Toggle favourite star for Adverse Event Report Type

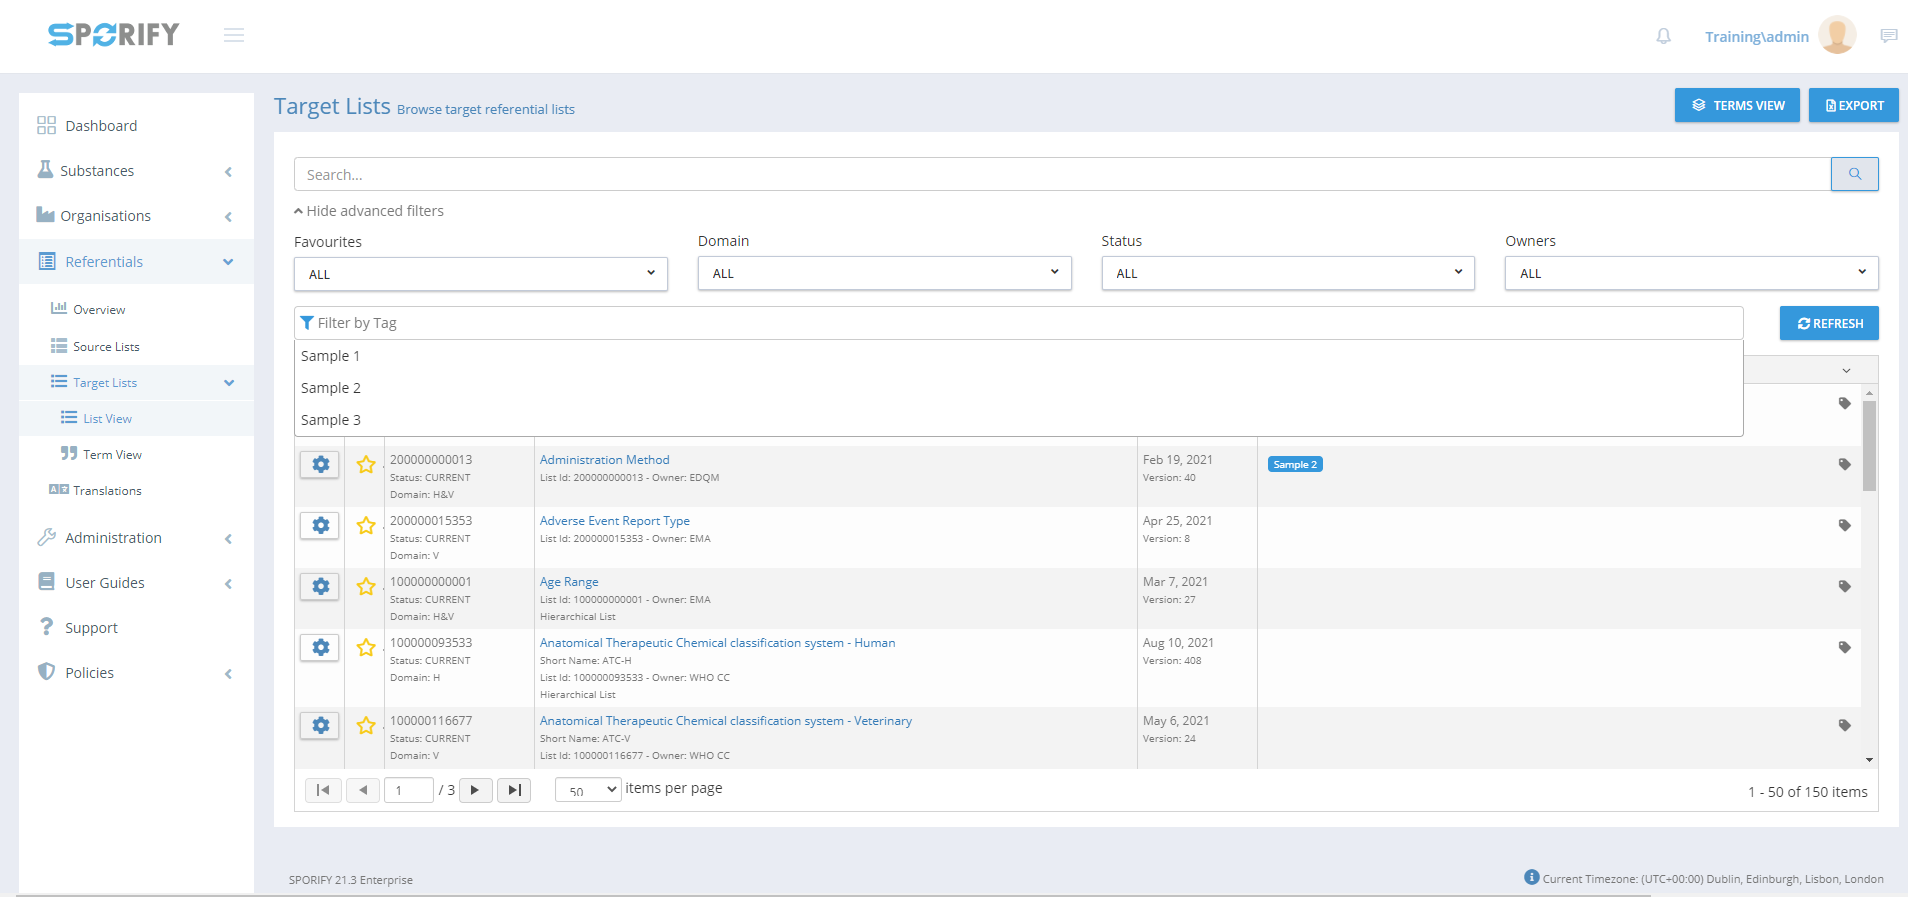tap(366, 525)
